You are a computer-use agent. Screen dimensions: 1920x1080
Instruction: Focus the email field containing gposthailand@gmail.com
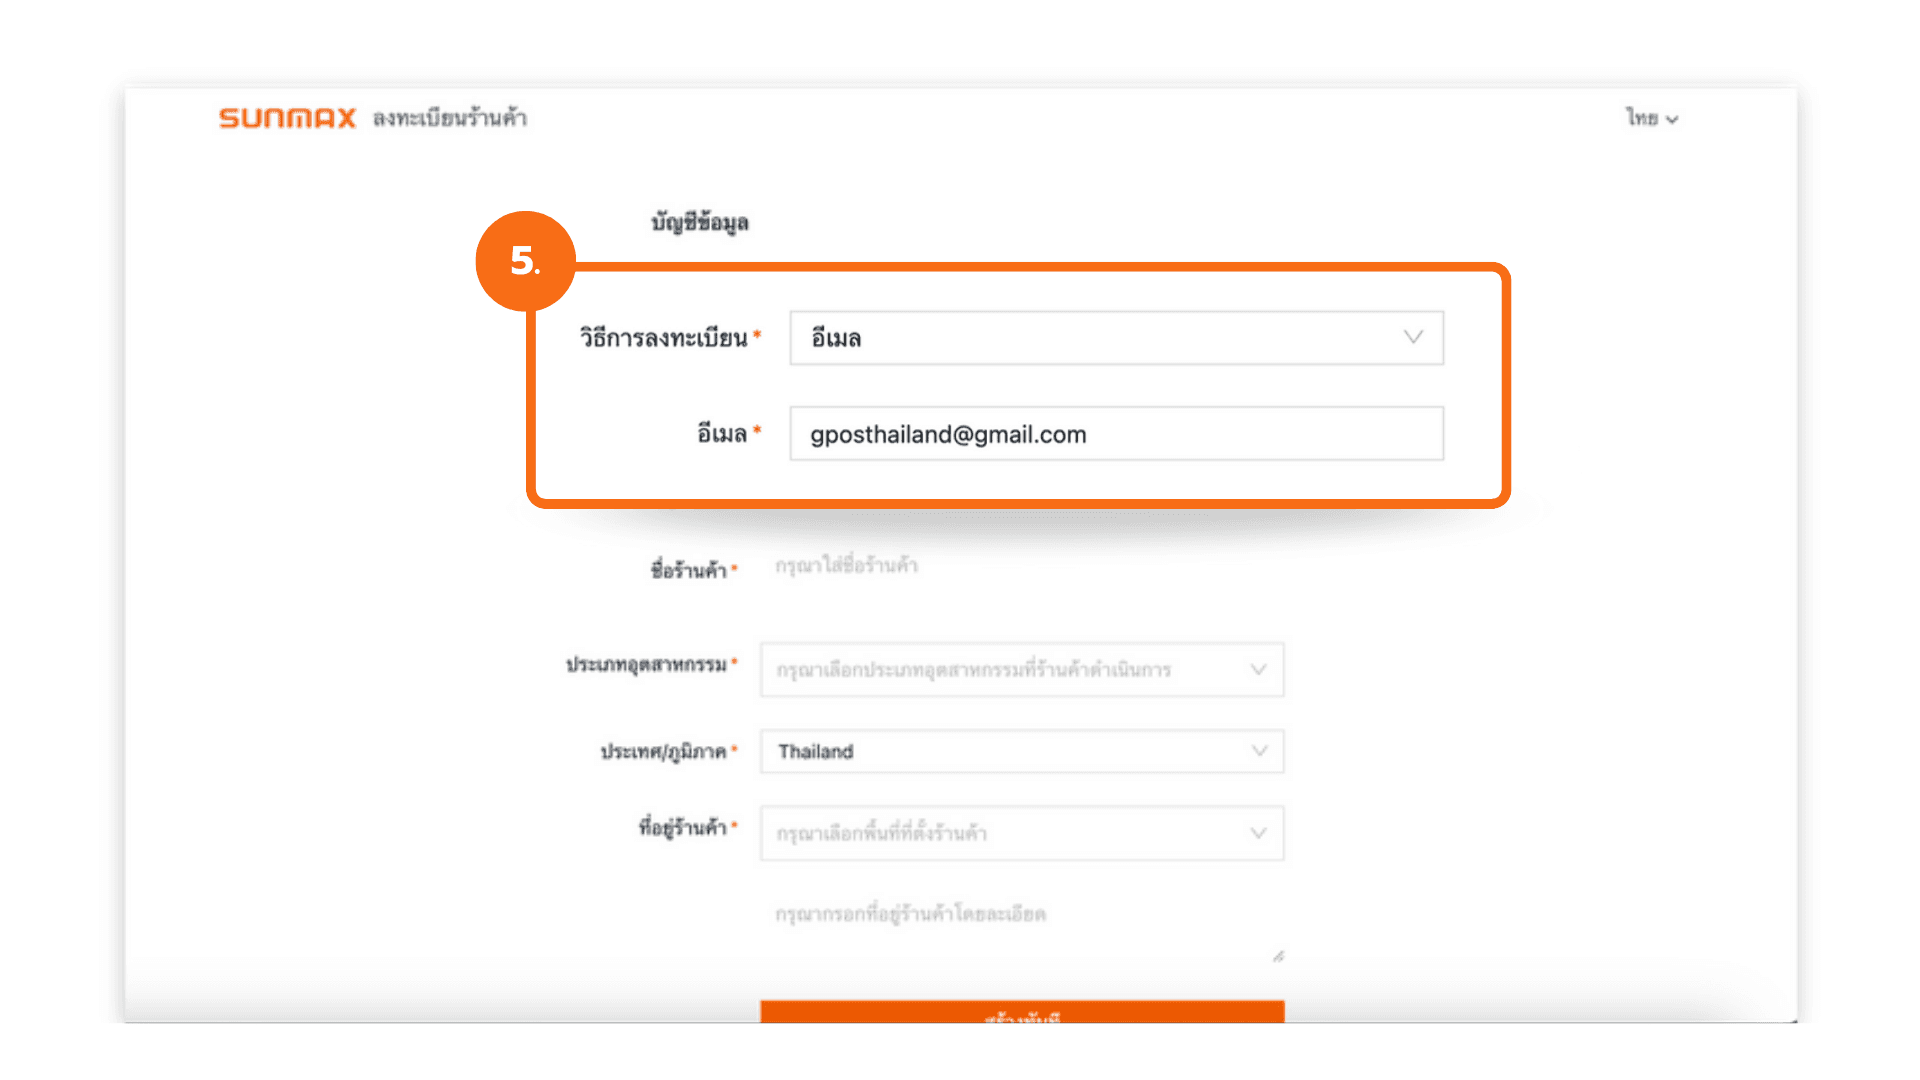pyautogui.click(x=1115, y=434)
